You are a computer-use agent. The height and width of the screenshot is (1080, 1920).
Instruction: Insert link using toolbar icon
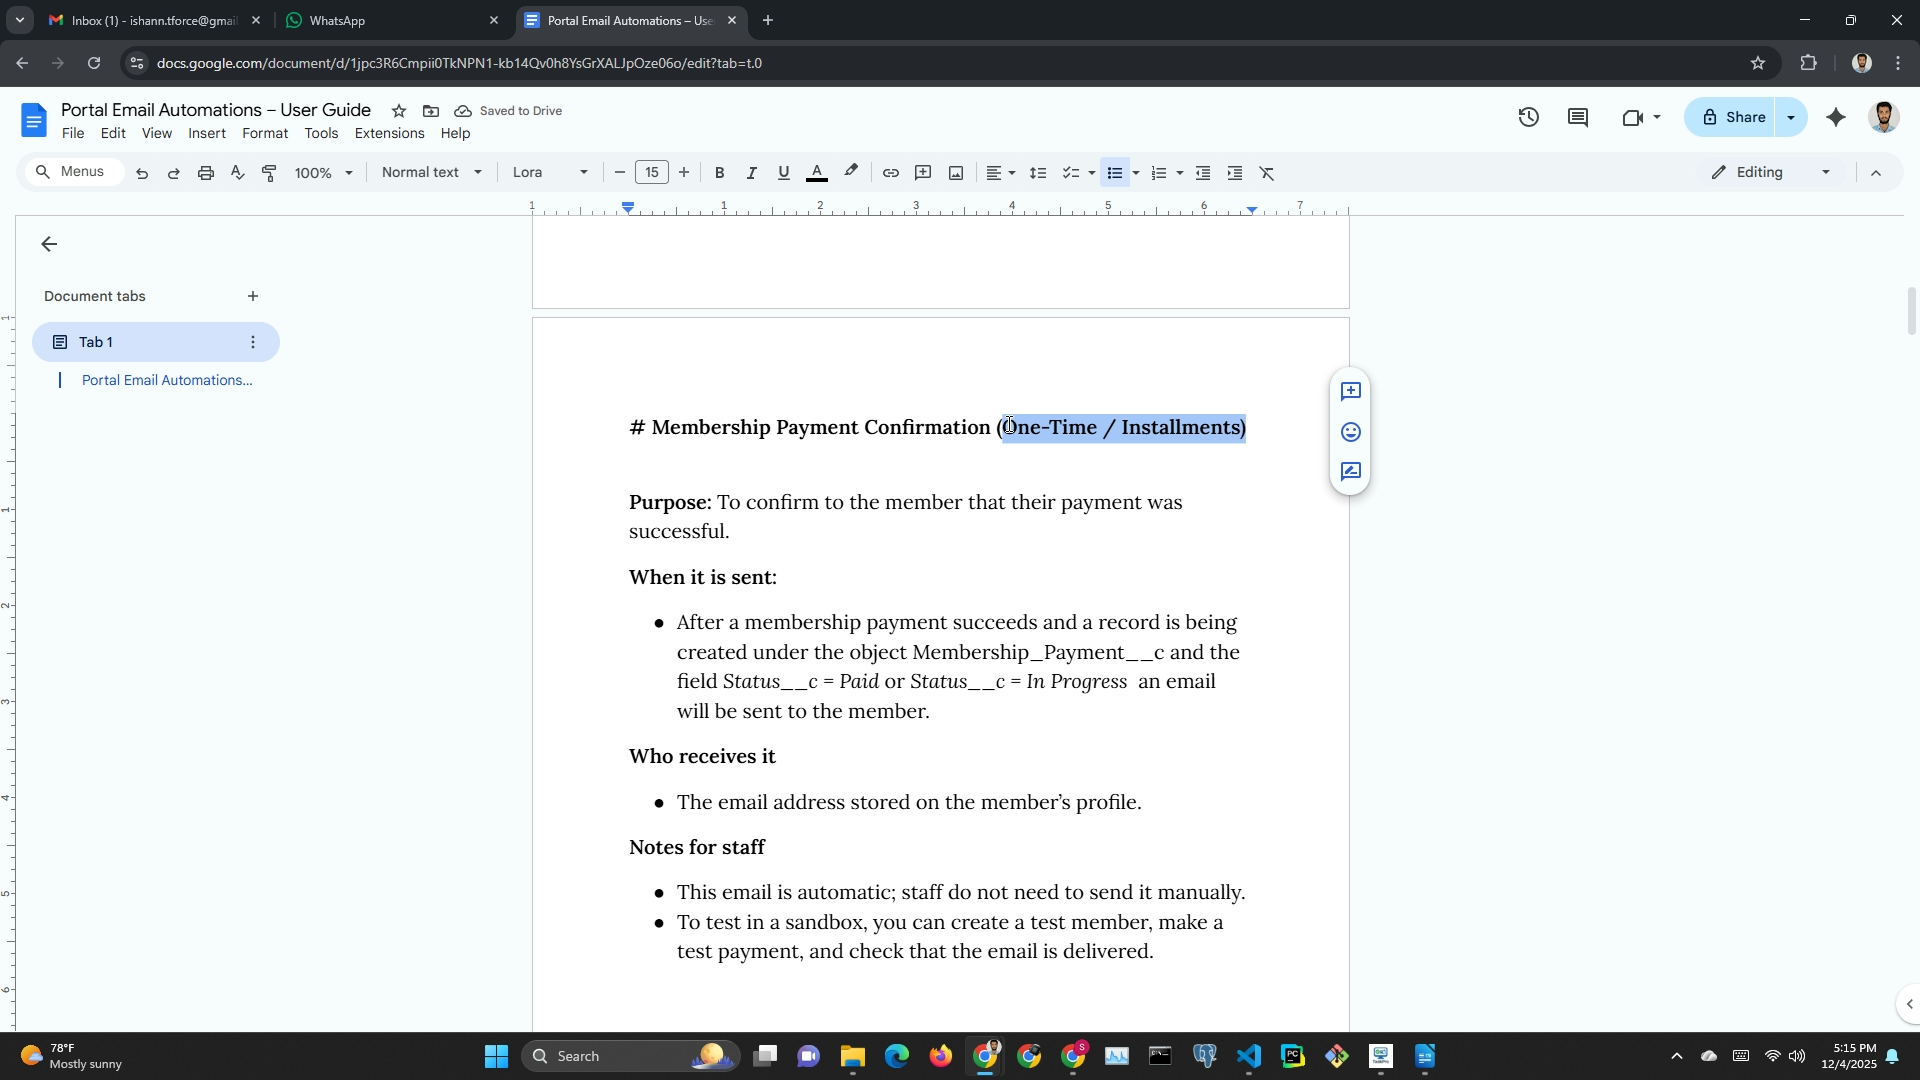890,173
